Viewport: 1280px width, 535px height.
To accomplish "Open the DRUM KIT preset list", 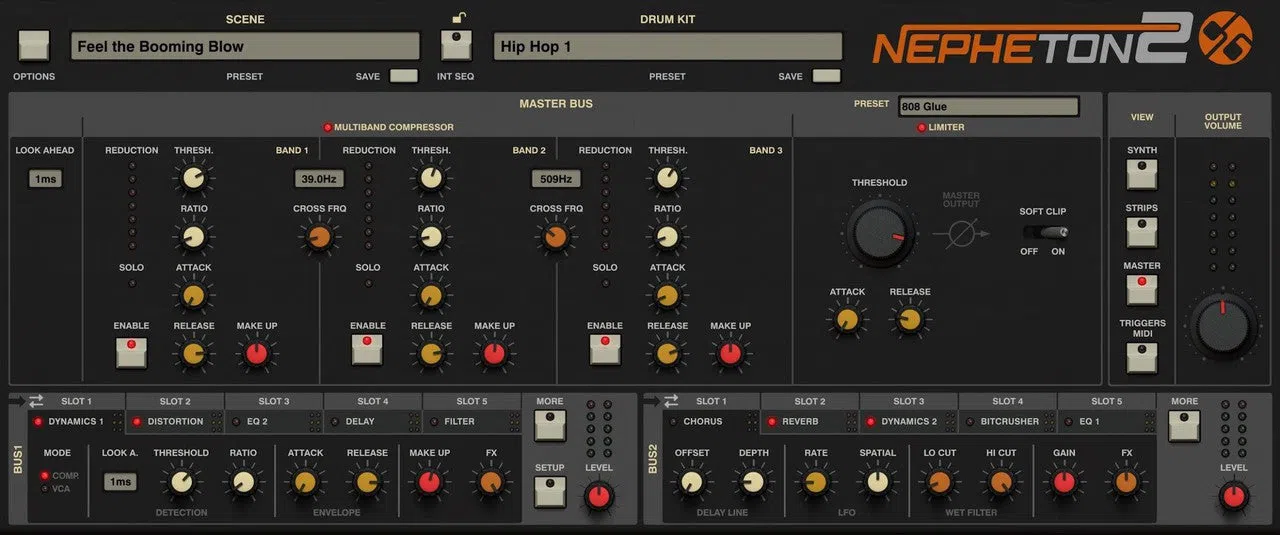I will coord(667,46).
